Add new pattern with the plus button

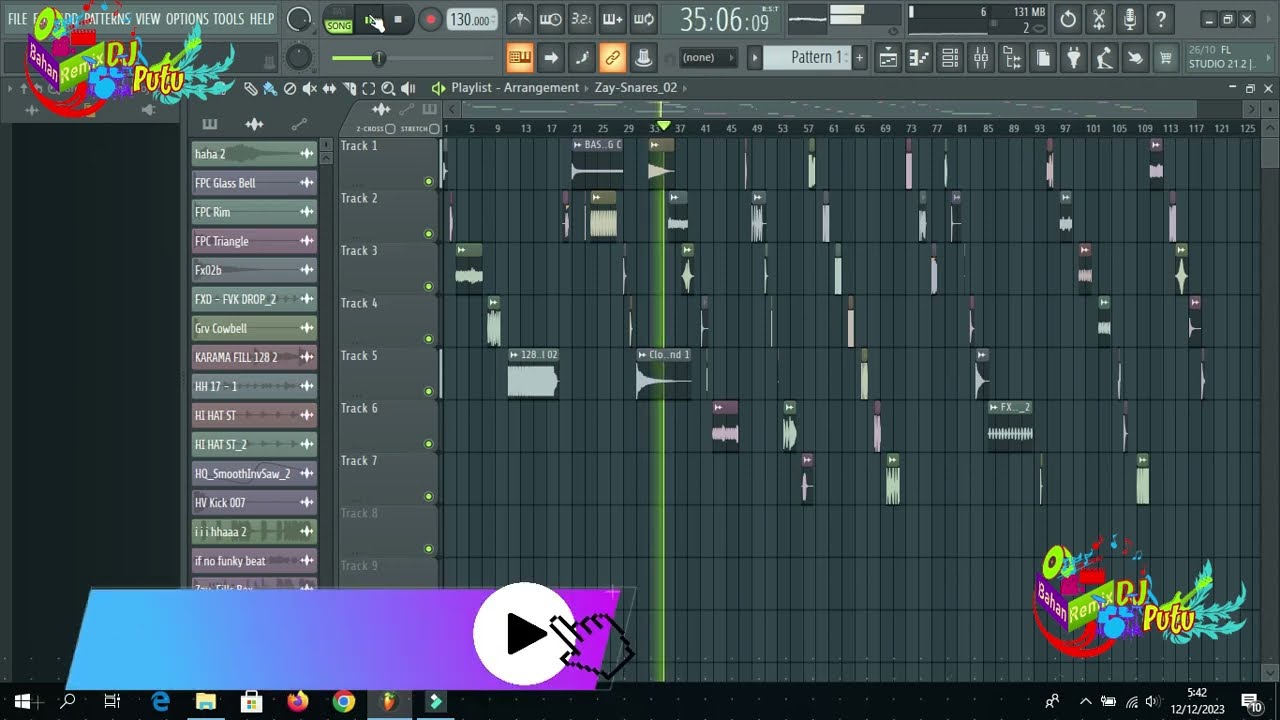[x=859, y=58]
